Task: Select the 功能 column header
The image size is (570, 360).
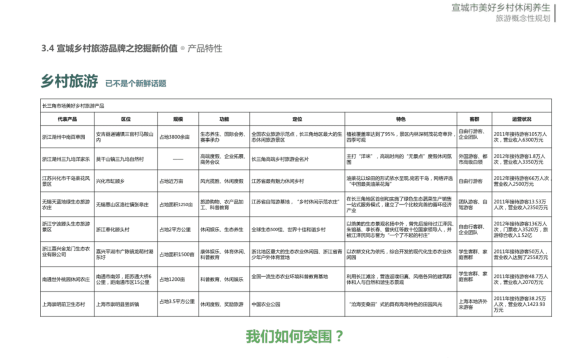Action: [x=224, y=119]
